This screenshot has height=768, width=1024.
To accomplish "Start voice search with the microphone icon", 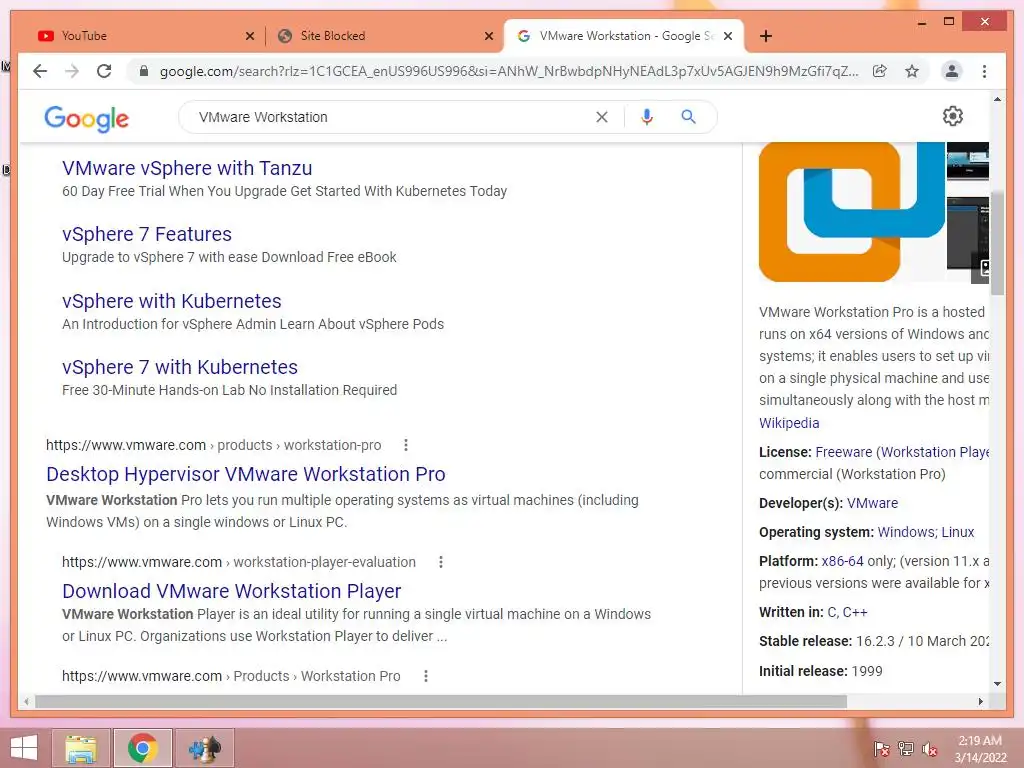I will pyautogui.click(x=647, y=117).
